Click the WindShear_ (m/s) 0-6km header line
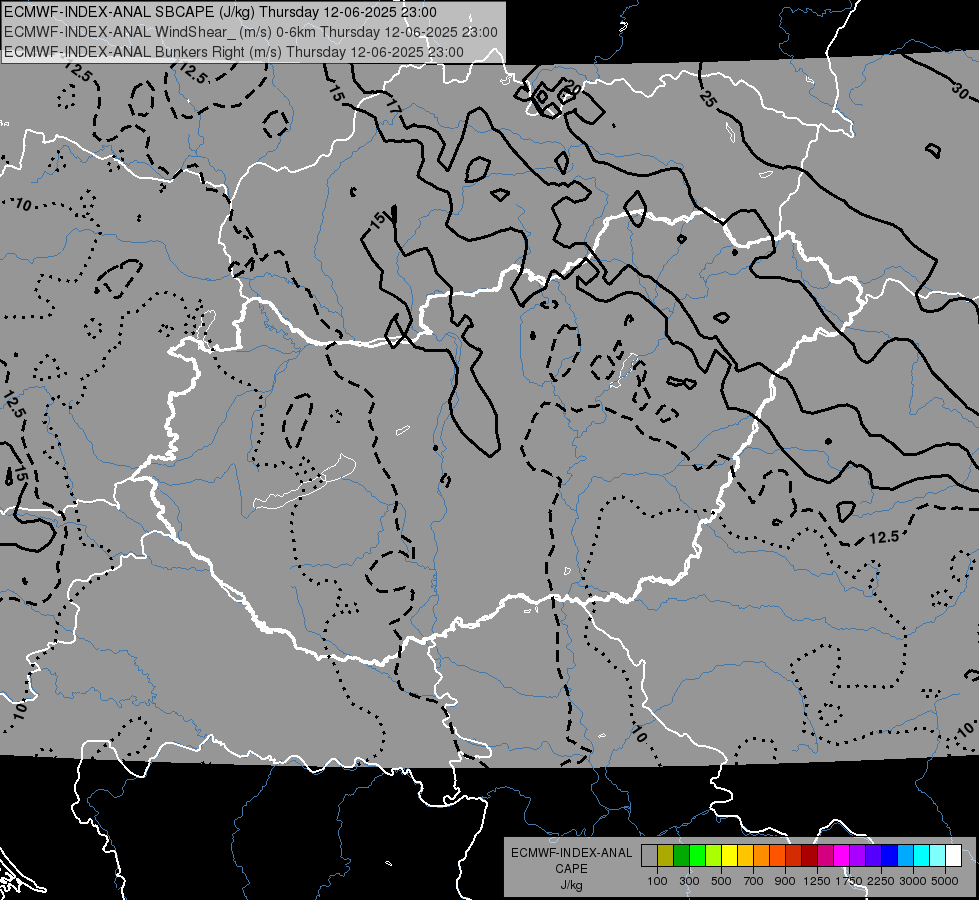Screen dimensions: 979x900 [250, 32]
